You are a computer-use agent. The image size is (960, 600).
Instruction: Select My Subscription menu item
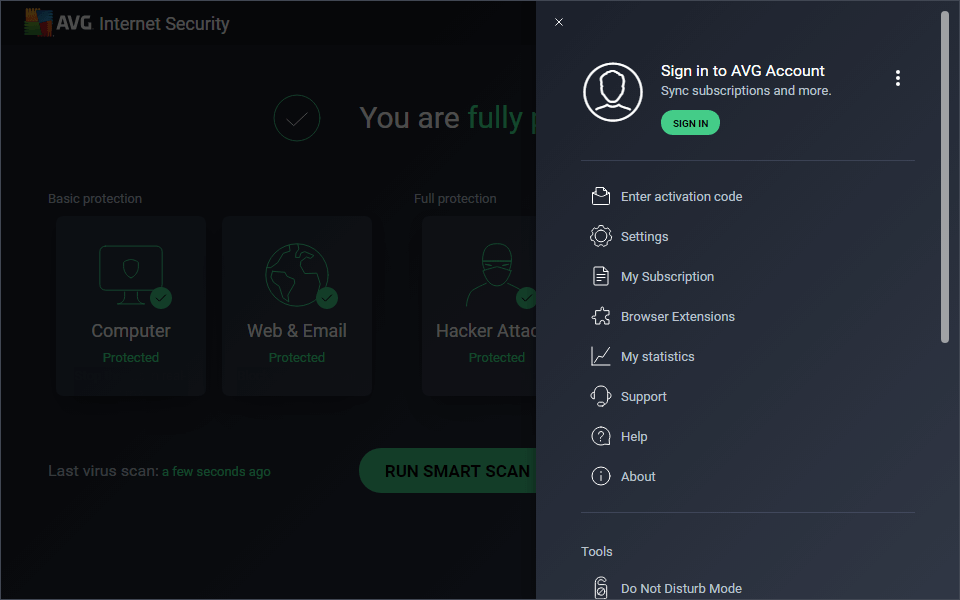coord(667,277)
